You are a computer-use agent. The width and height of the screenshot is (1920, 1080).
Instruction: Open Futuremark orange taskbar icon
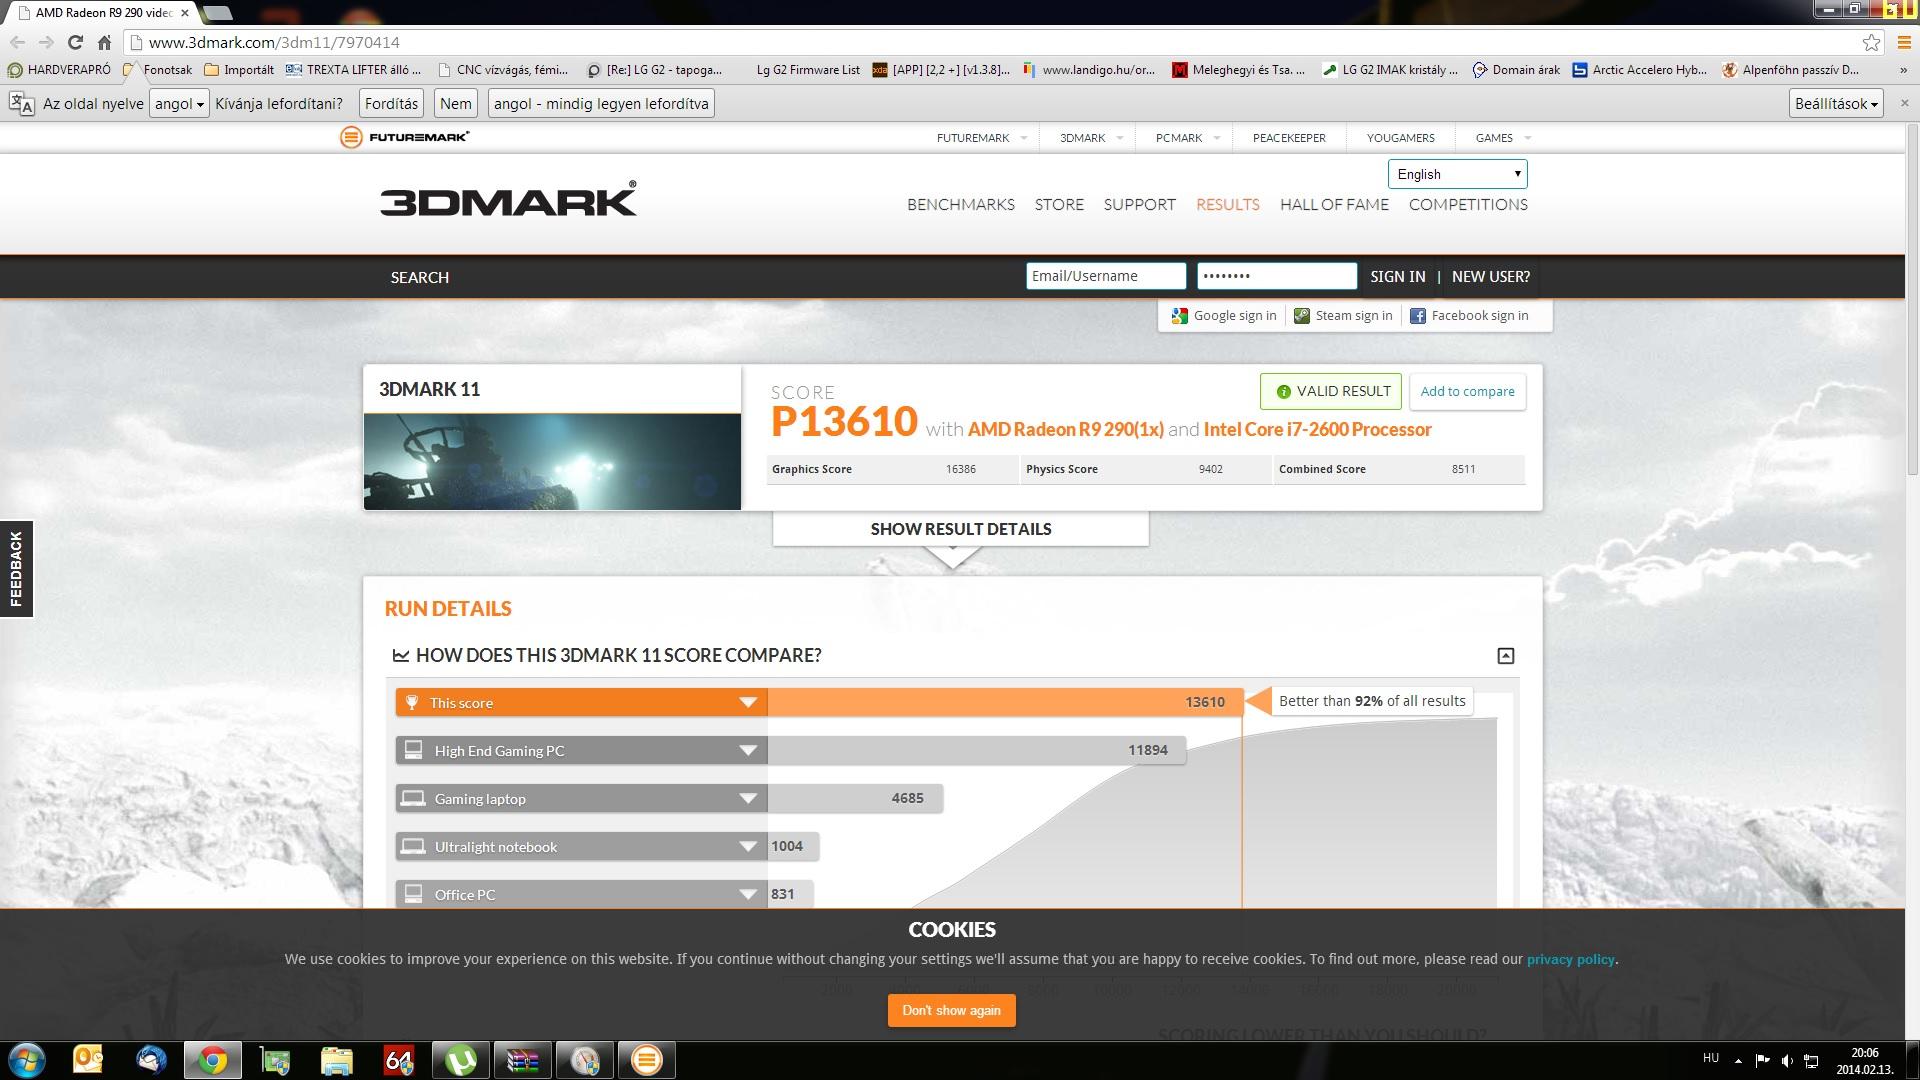647,1060
